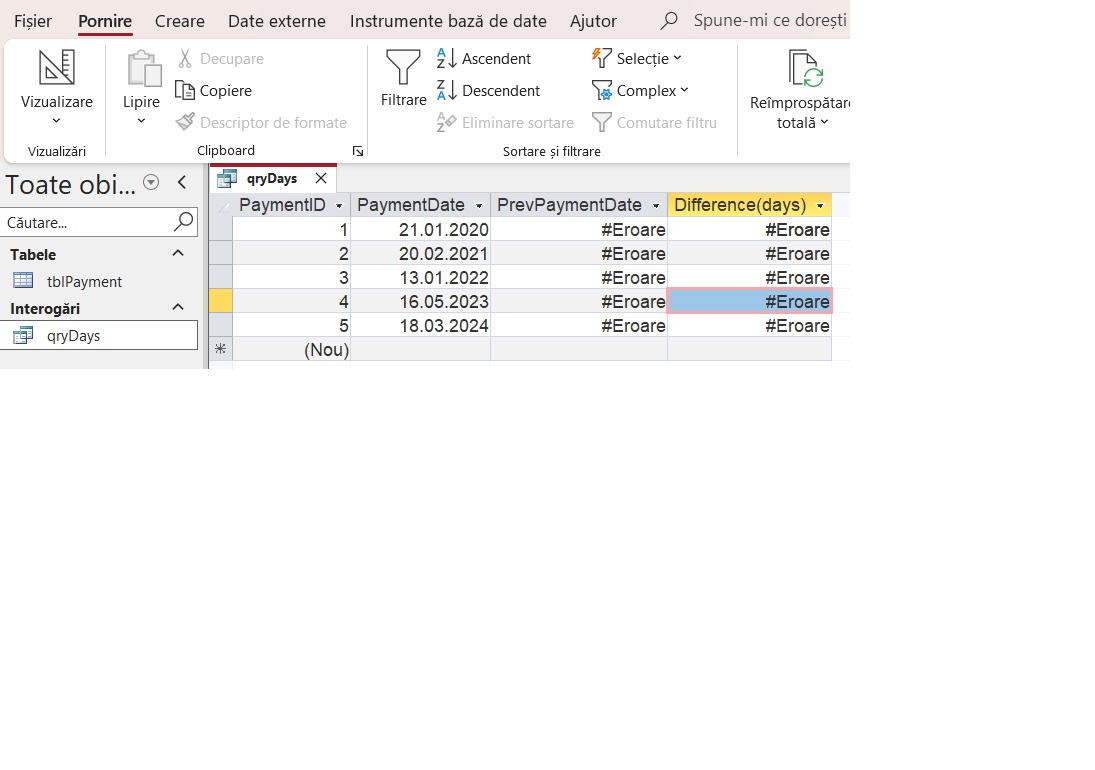Image resolution: width=1095 pixels, height=770 pixels.
Task: Open the Selecție filter dropdown
Action: pyautogui.click(x=637, y=59)
